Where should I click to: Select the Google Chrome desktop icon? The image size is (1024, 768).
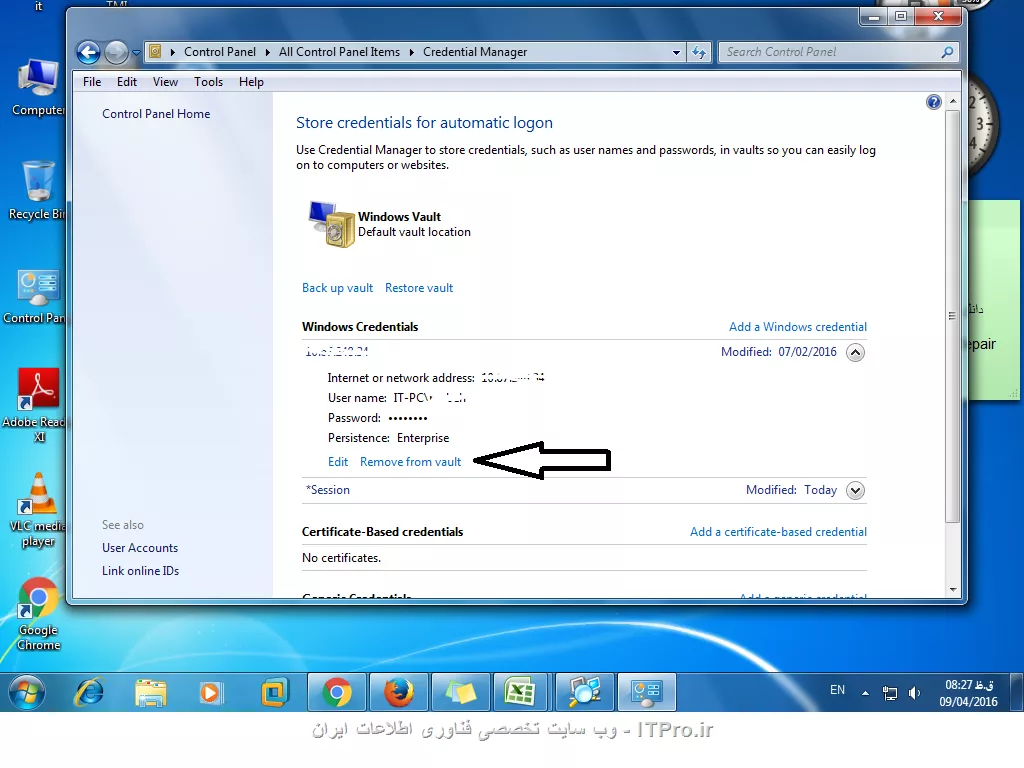pyautogui.click(x=38, y=614)
